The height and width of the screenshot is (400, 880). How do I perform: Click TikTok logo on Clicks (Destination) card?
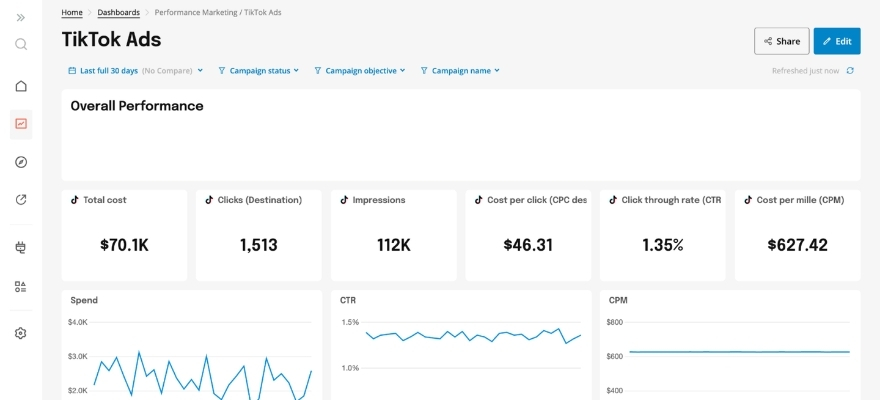[209, 200]
